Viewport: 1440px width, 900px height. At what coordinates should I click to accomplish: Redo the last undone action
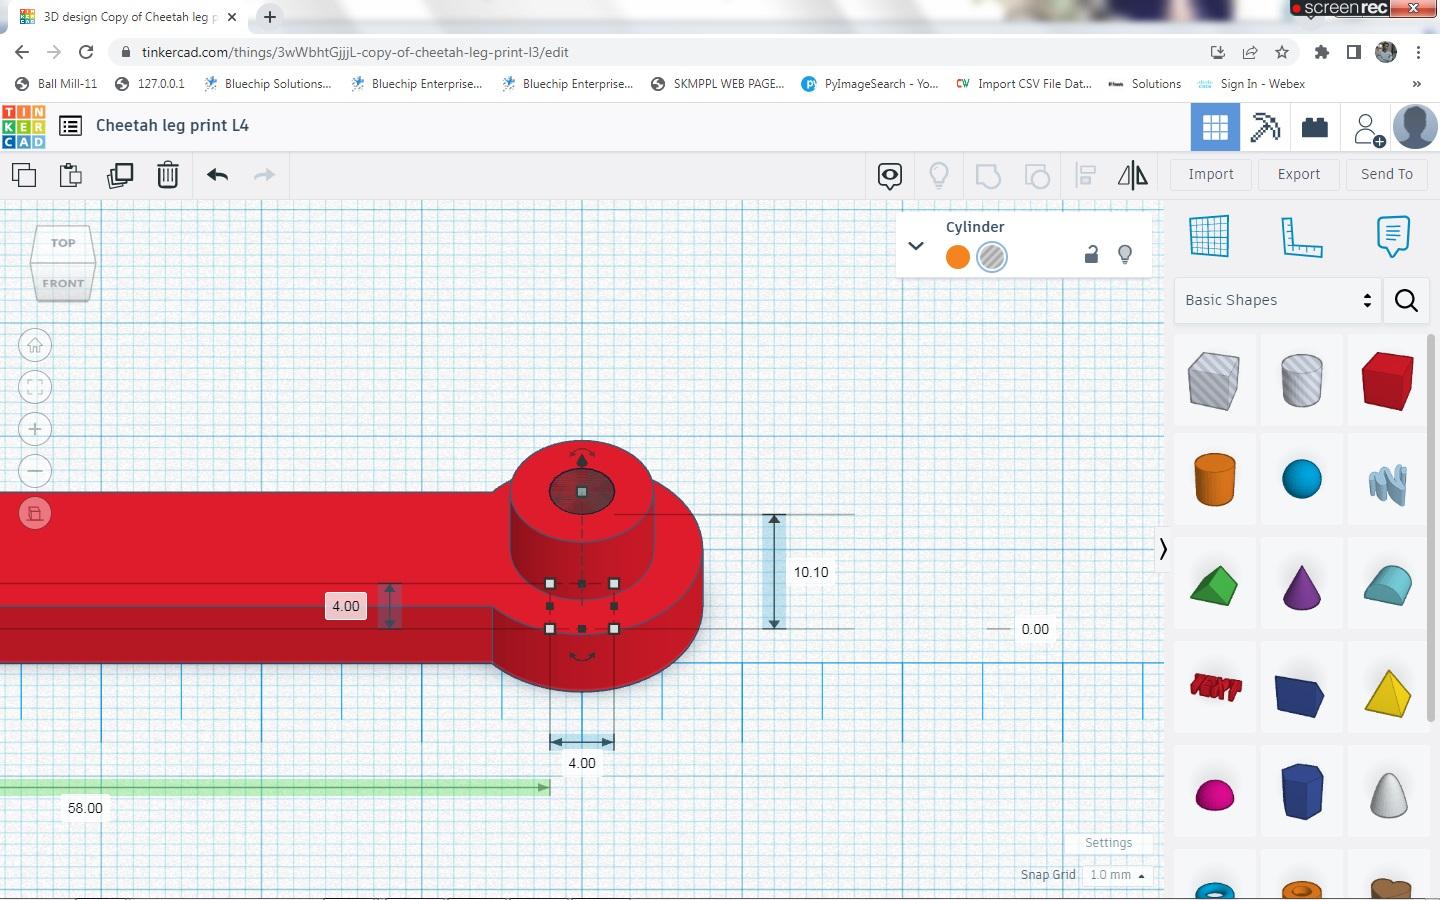click(x=264, y=175)
